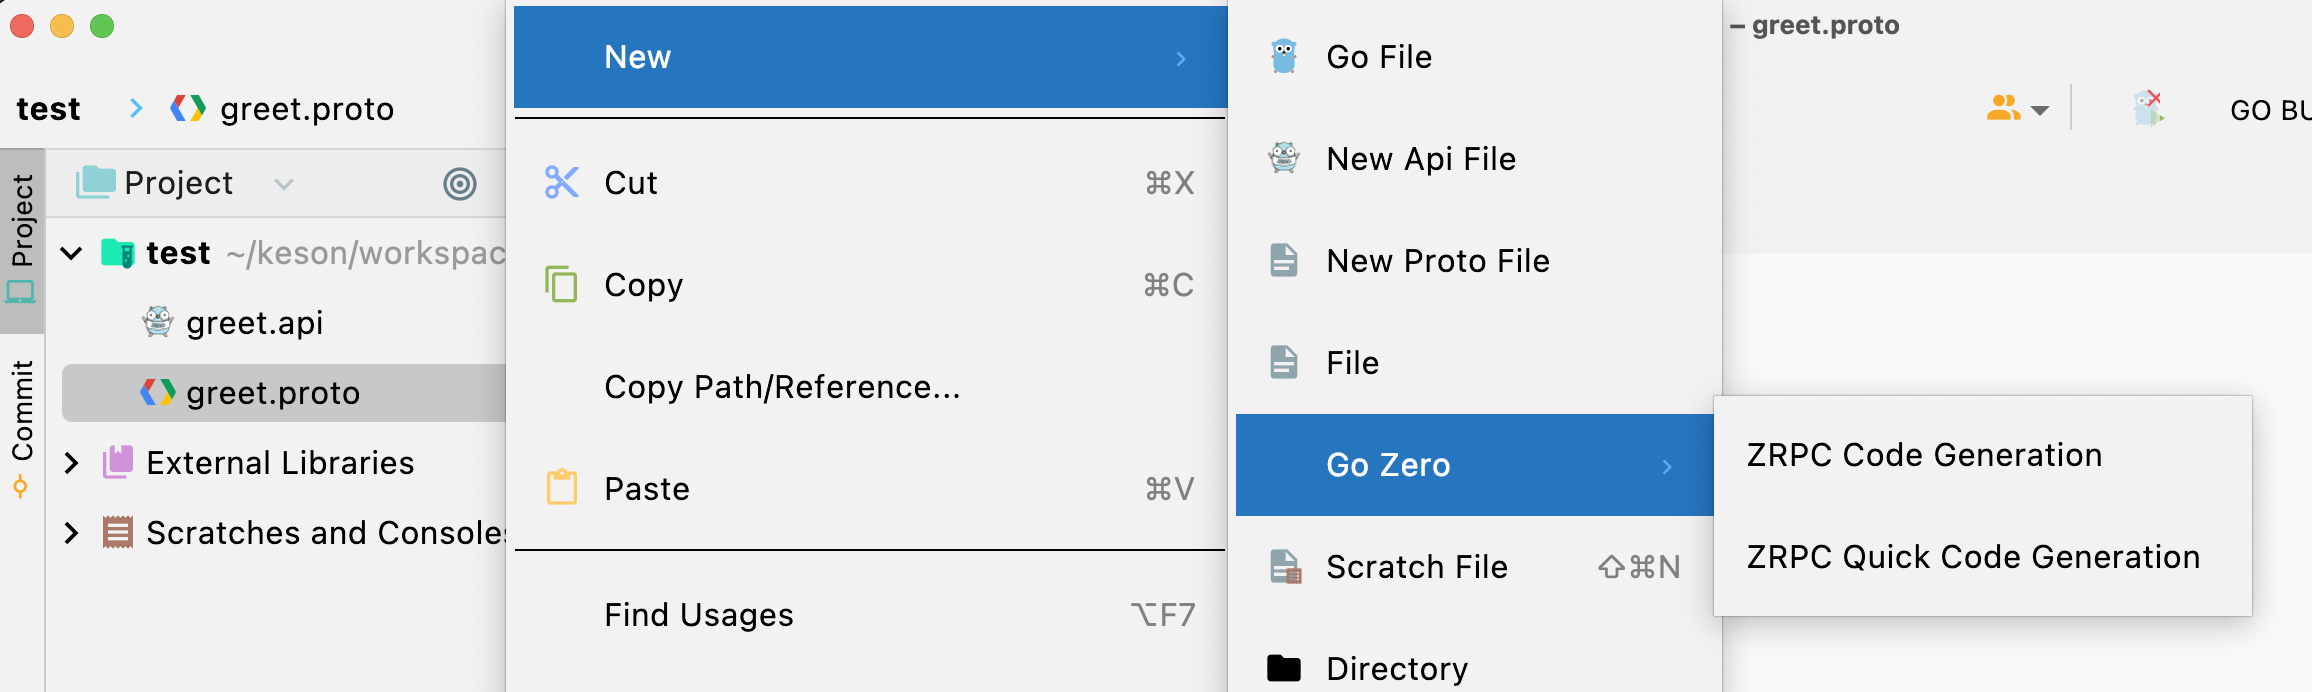
Task: Expand the External Libraries node
Action: pyautogui.click(x=72, y=463)
